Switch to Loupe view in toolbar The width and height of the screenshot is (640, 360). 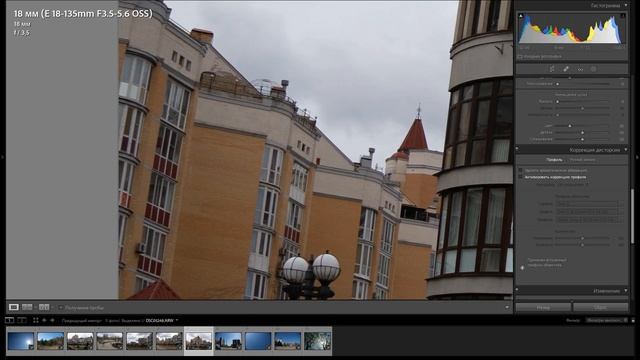(x=13, y=307)
